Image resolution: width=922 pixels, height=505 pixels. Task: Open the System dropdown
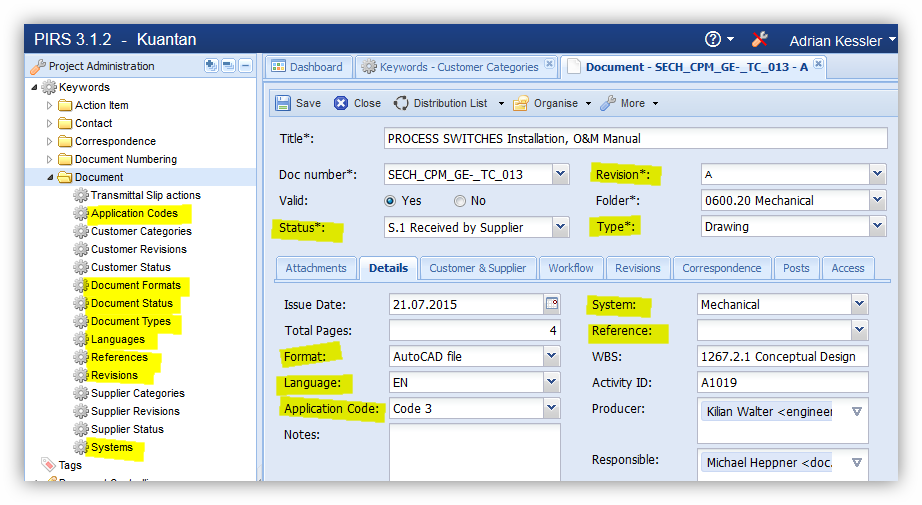(x=860, y=304)
